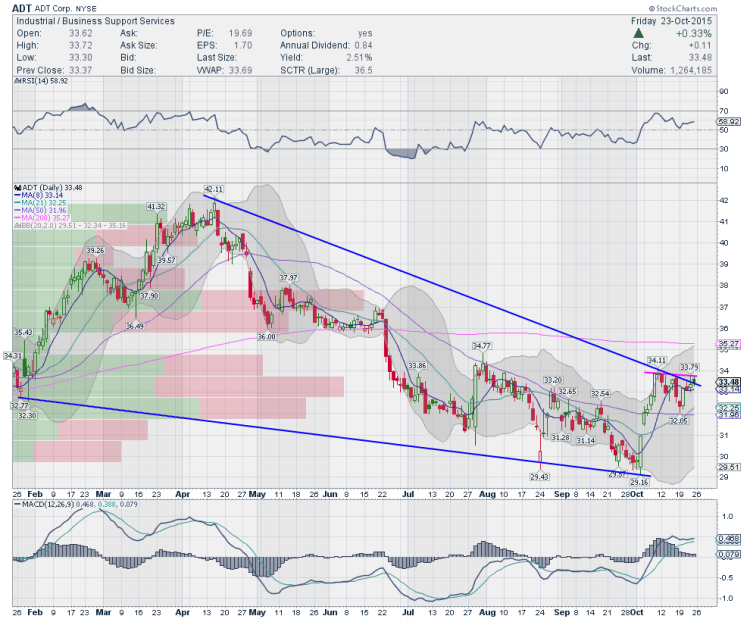Click the 33.86 price label
Image resolution: width=750 pixels, height=619 pixels.
click(417, 365)
